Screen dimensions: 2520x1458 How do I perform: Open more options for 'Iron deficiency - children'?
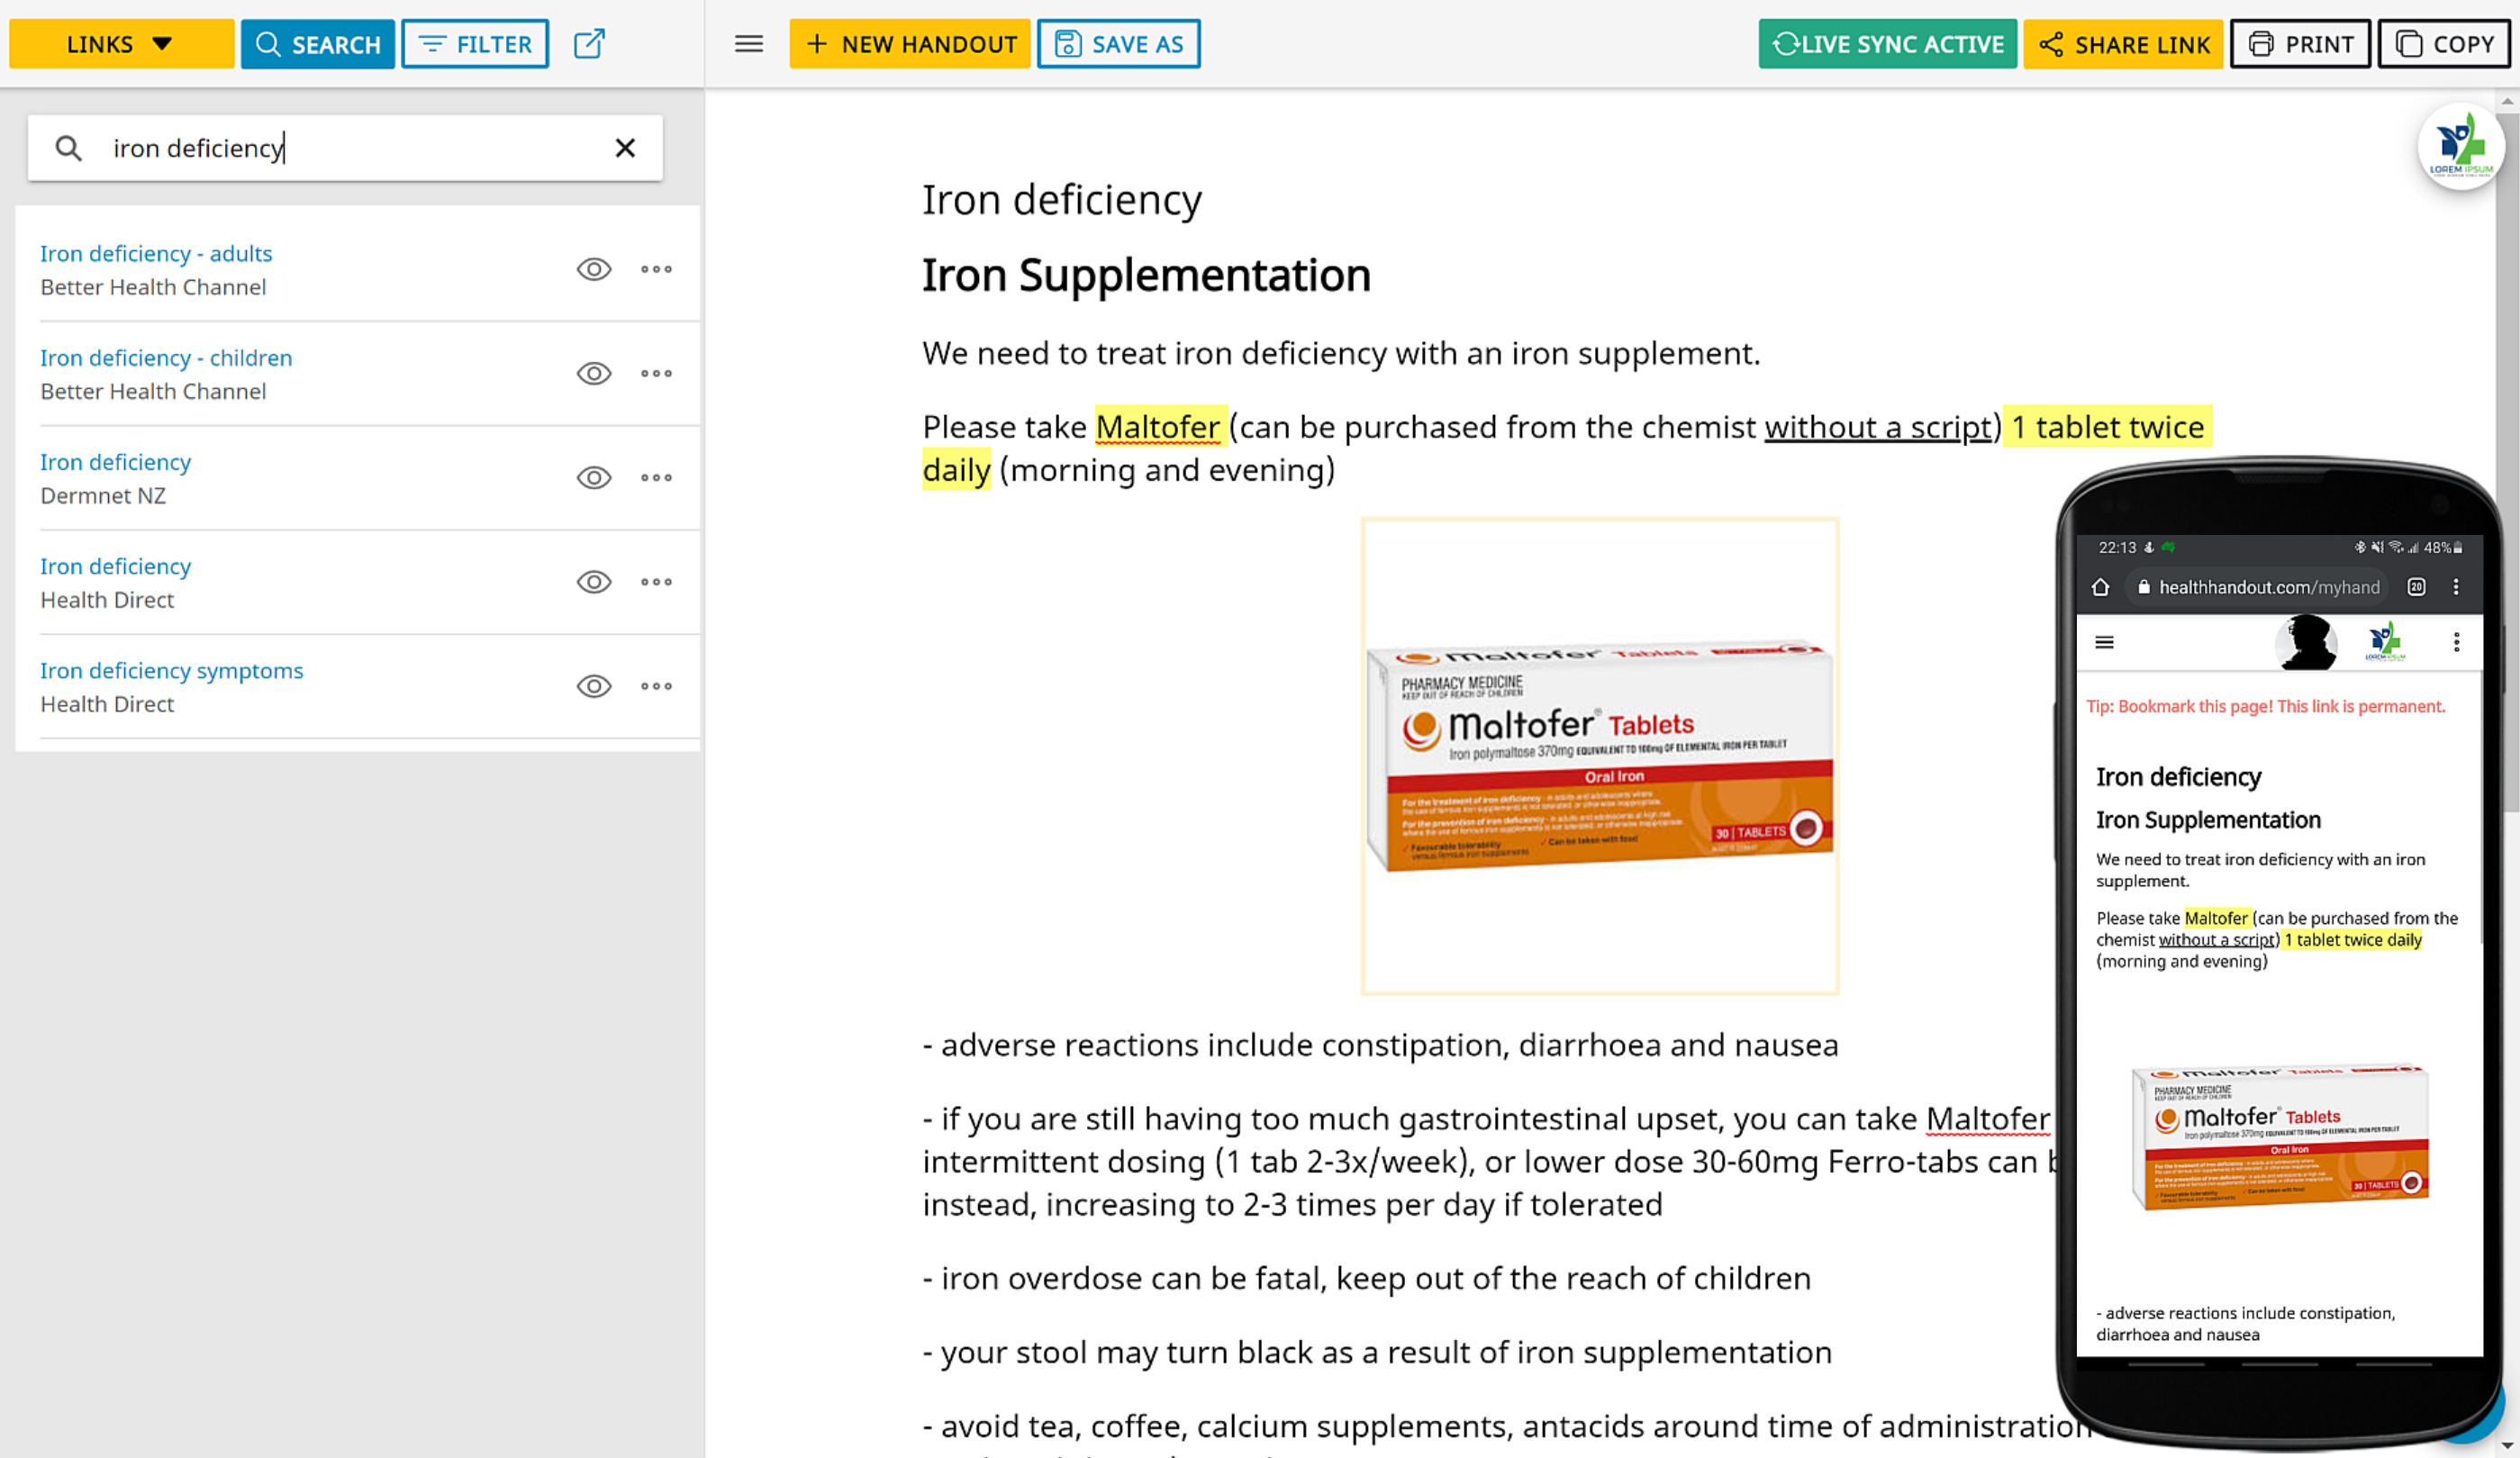coord(656,373)
